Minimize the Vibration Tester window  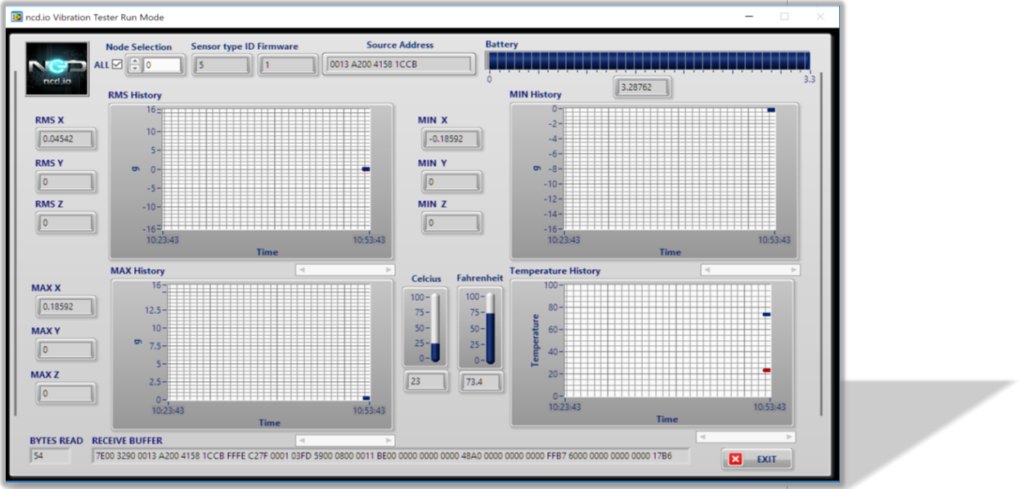[748, 17]
